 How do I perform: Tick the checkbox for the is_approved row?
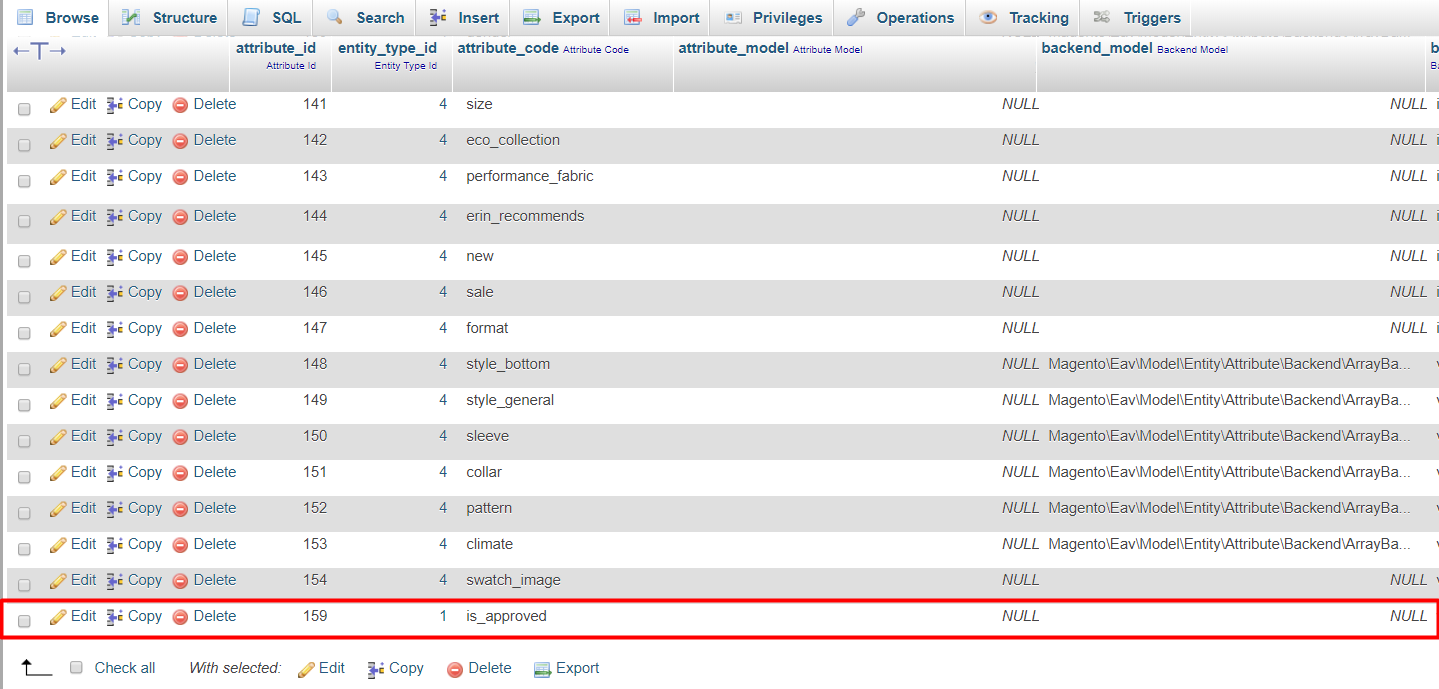tap(24, 620)
